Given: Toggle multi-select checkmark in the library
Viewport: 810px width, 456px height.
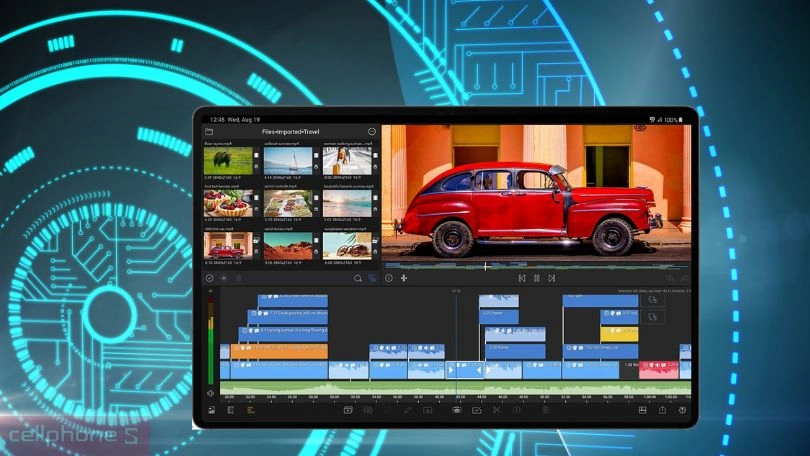Looking at the screenshot, I should pos(209,278).
